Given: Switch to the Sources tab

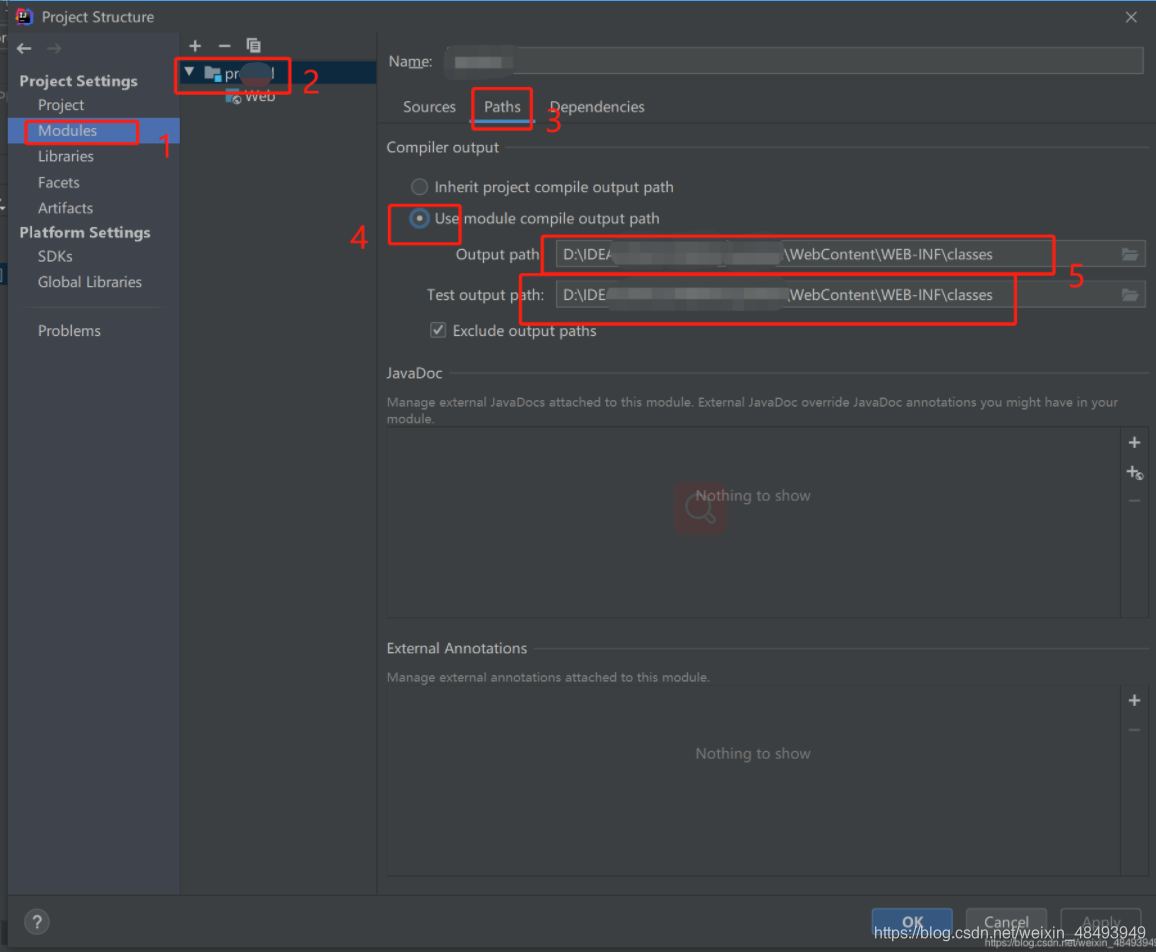Looking at the screenshot, I should pos(429,107).
